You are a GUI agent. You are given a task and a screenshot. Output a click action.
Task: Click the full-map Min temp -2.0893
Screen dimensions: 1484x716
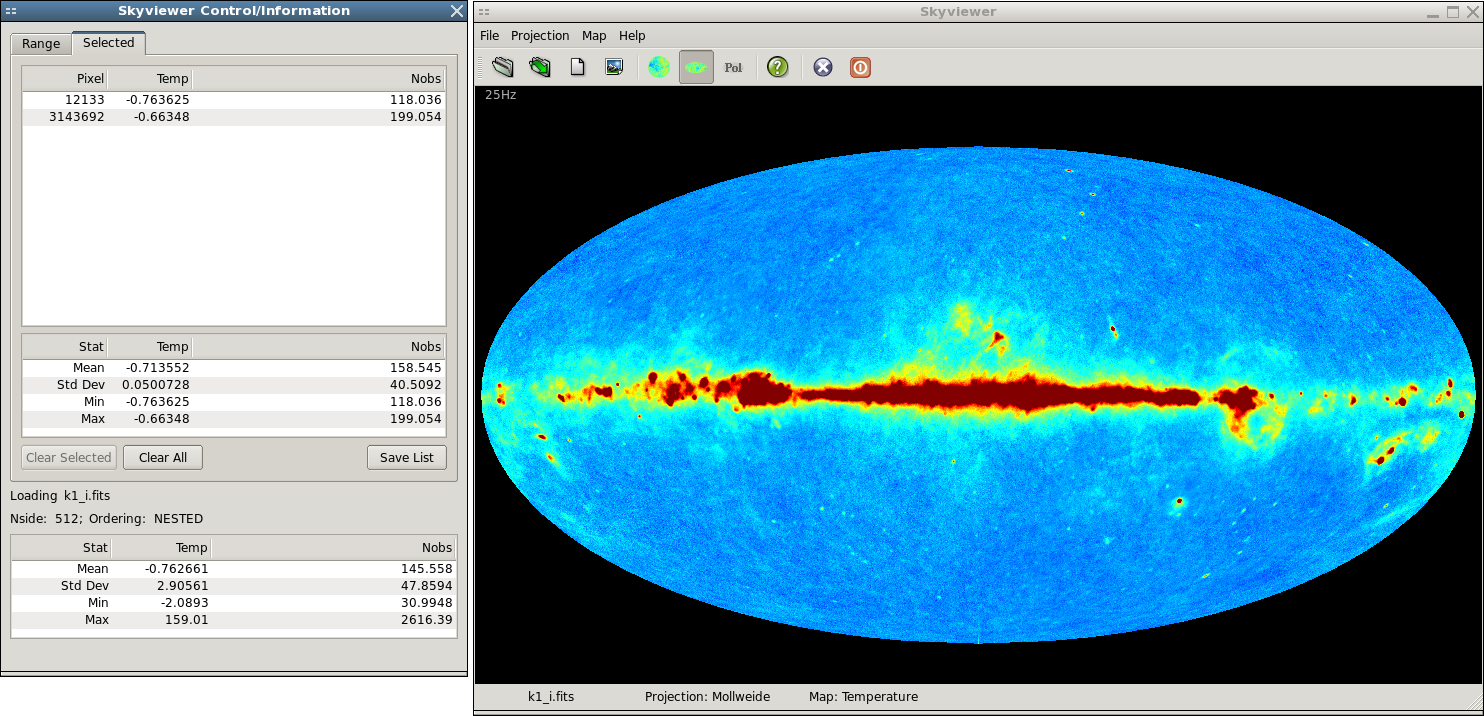(183, 603)
